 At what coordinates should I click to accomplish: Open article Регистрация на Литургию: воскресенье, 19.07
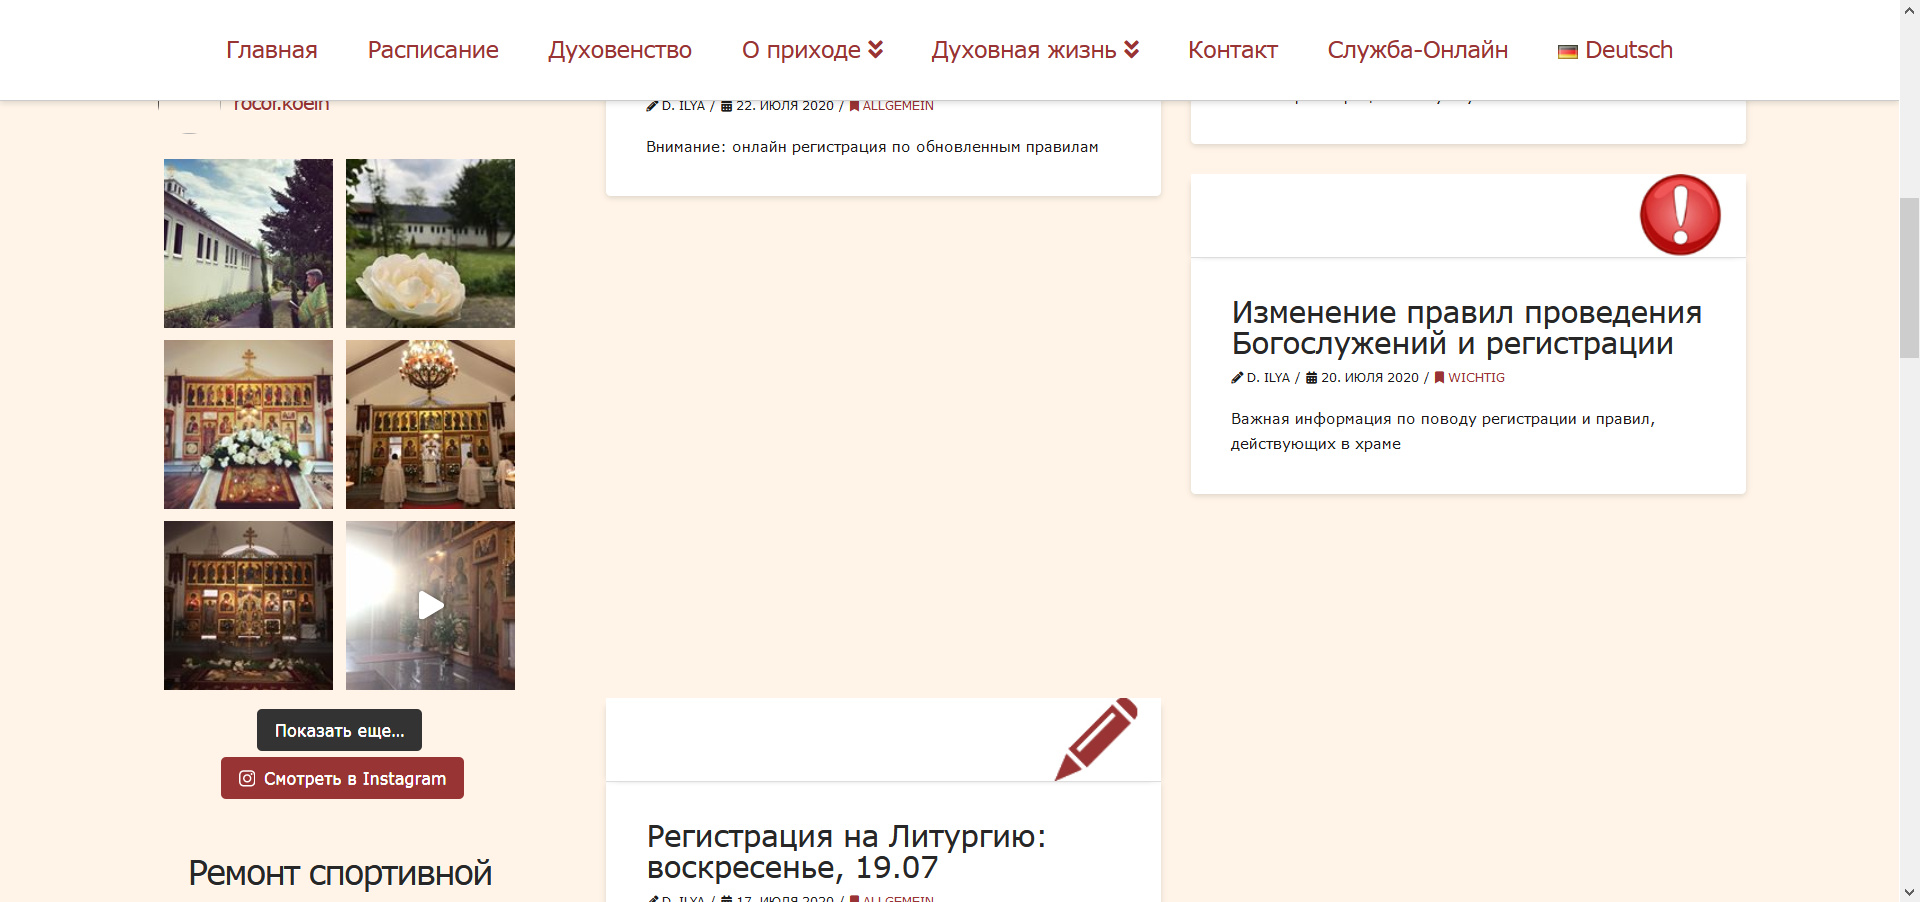[x=846, y=852]
